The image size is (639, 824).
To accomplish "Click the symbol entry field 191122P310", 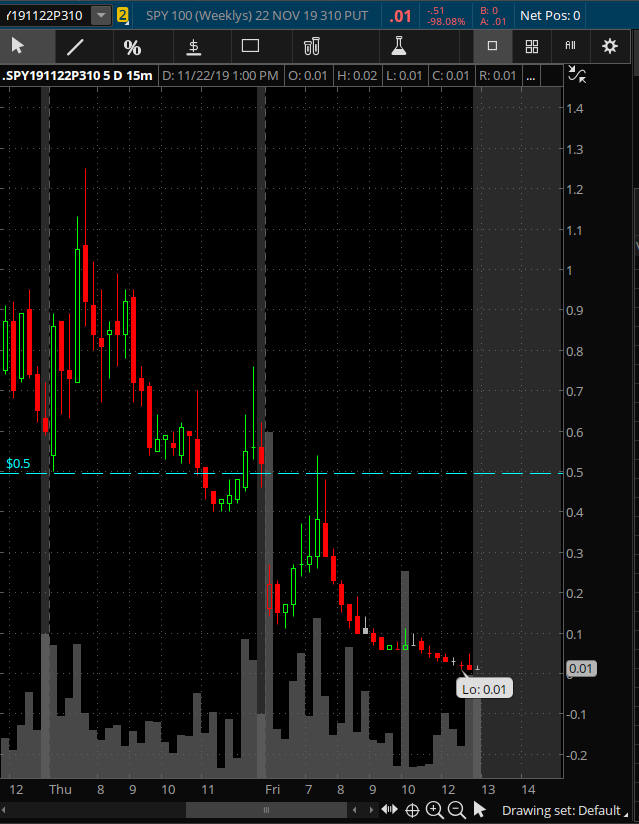I will pyautogui.click(x=45, y=16).
